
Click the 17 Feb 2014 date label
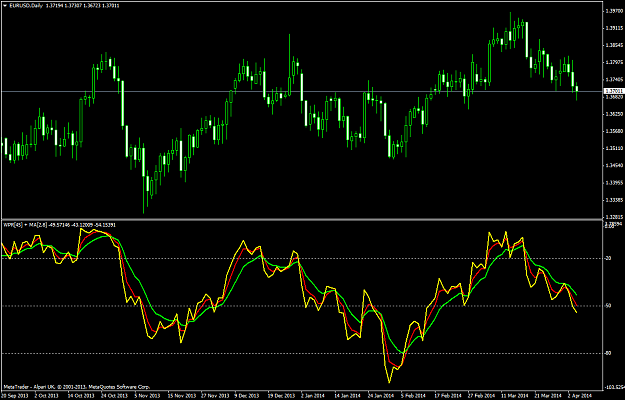point(447,396)
